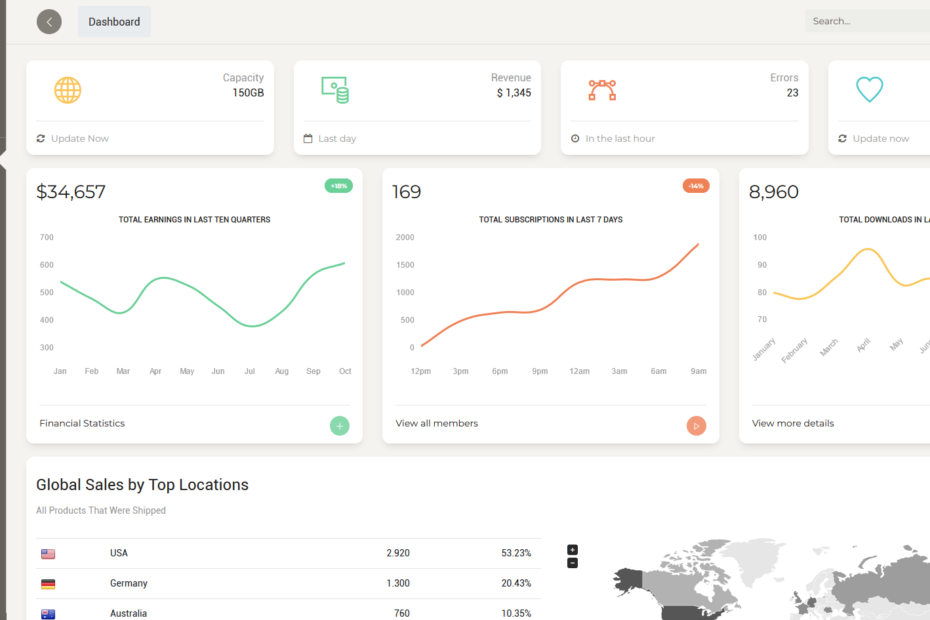
Task: Open View all members link
Action: point(437,423)
